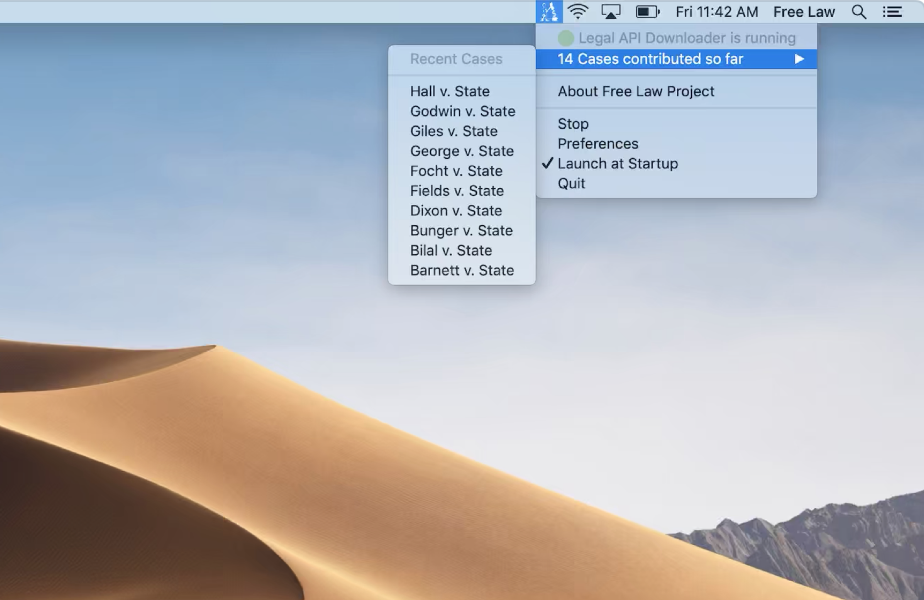Open Preferences from the menu
The image size is (924, 600).
(676, 144)
